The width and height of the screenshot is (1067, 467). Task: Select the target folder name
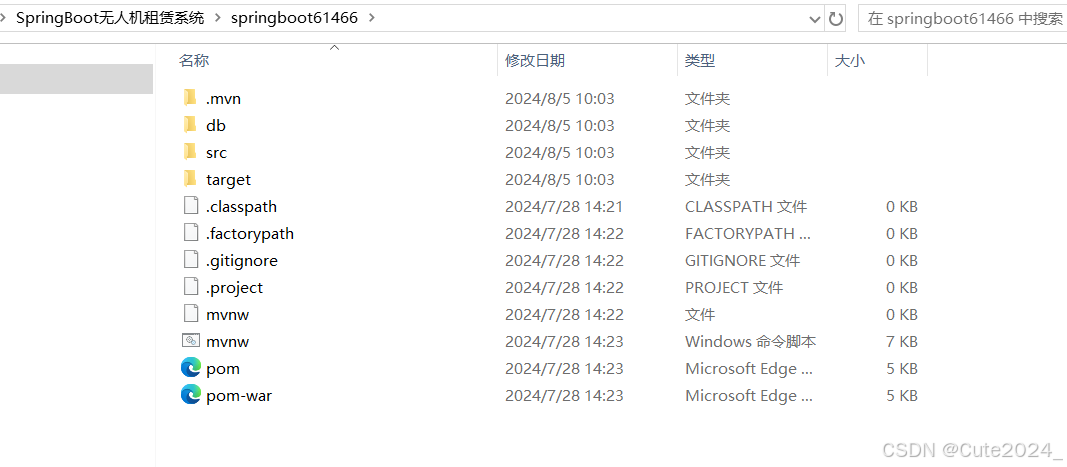(229, 180)
